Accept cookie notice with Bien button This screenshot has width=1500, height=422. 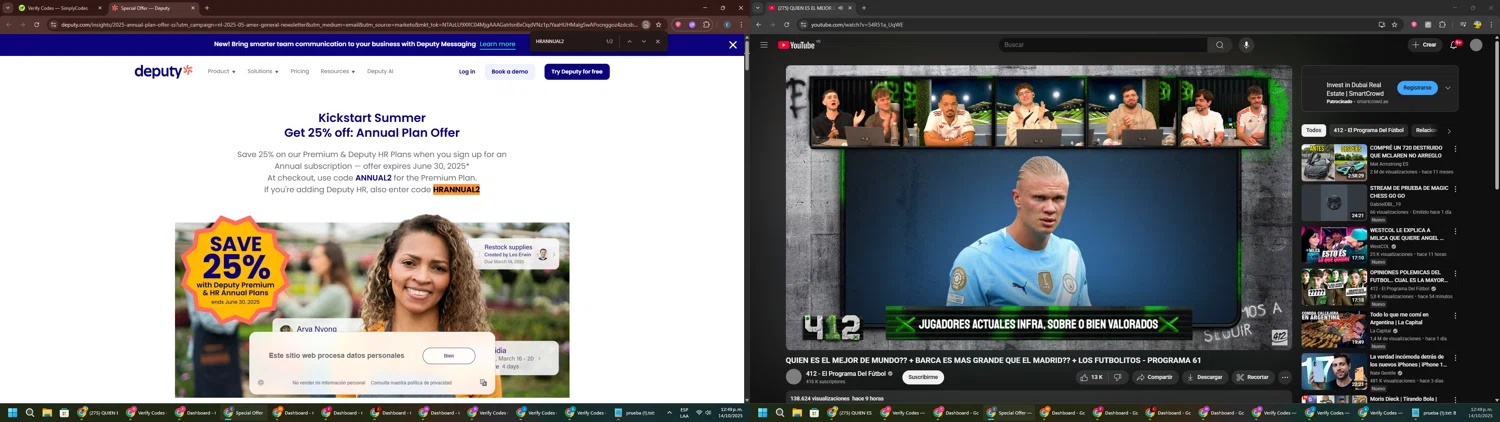tap(449, 356)
